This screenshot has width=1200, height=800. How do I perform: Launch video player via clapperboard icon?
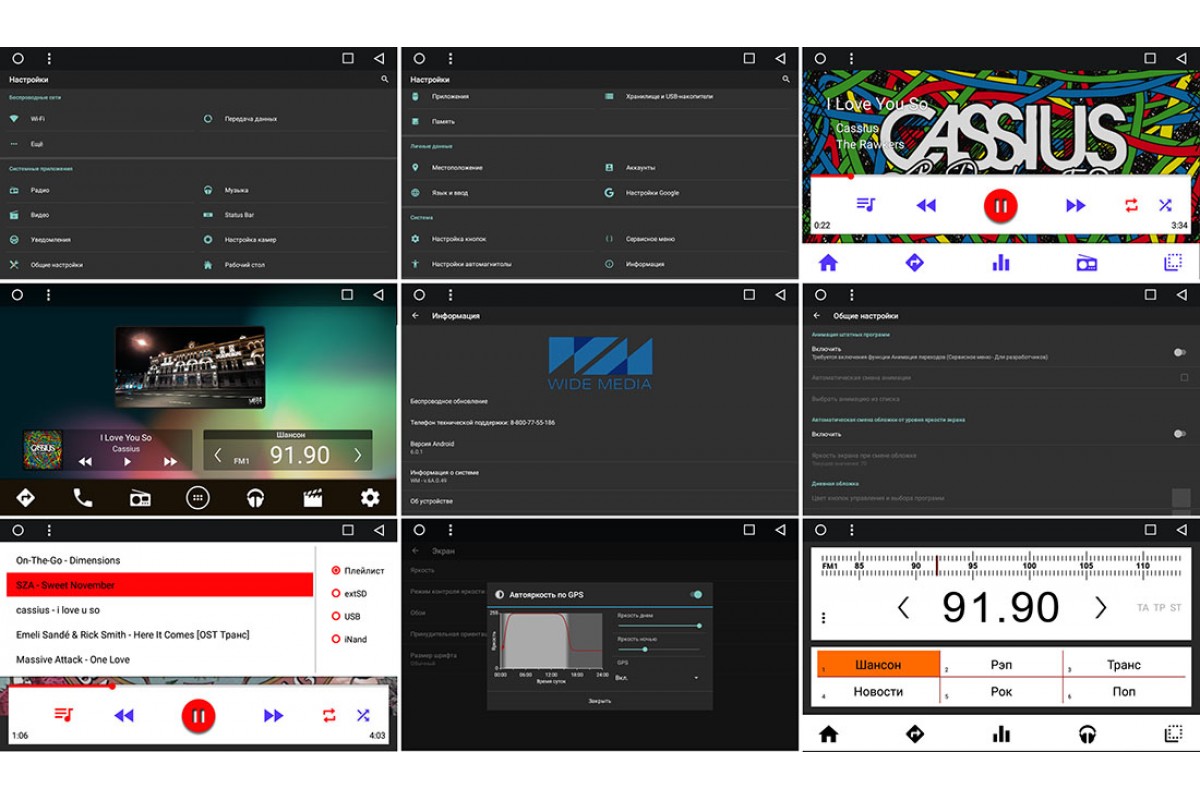(313, 498)
